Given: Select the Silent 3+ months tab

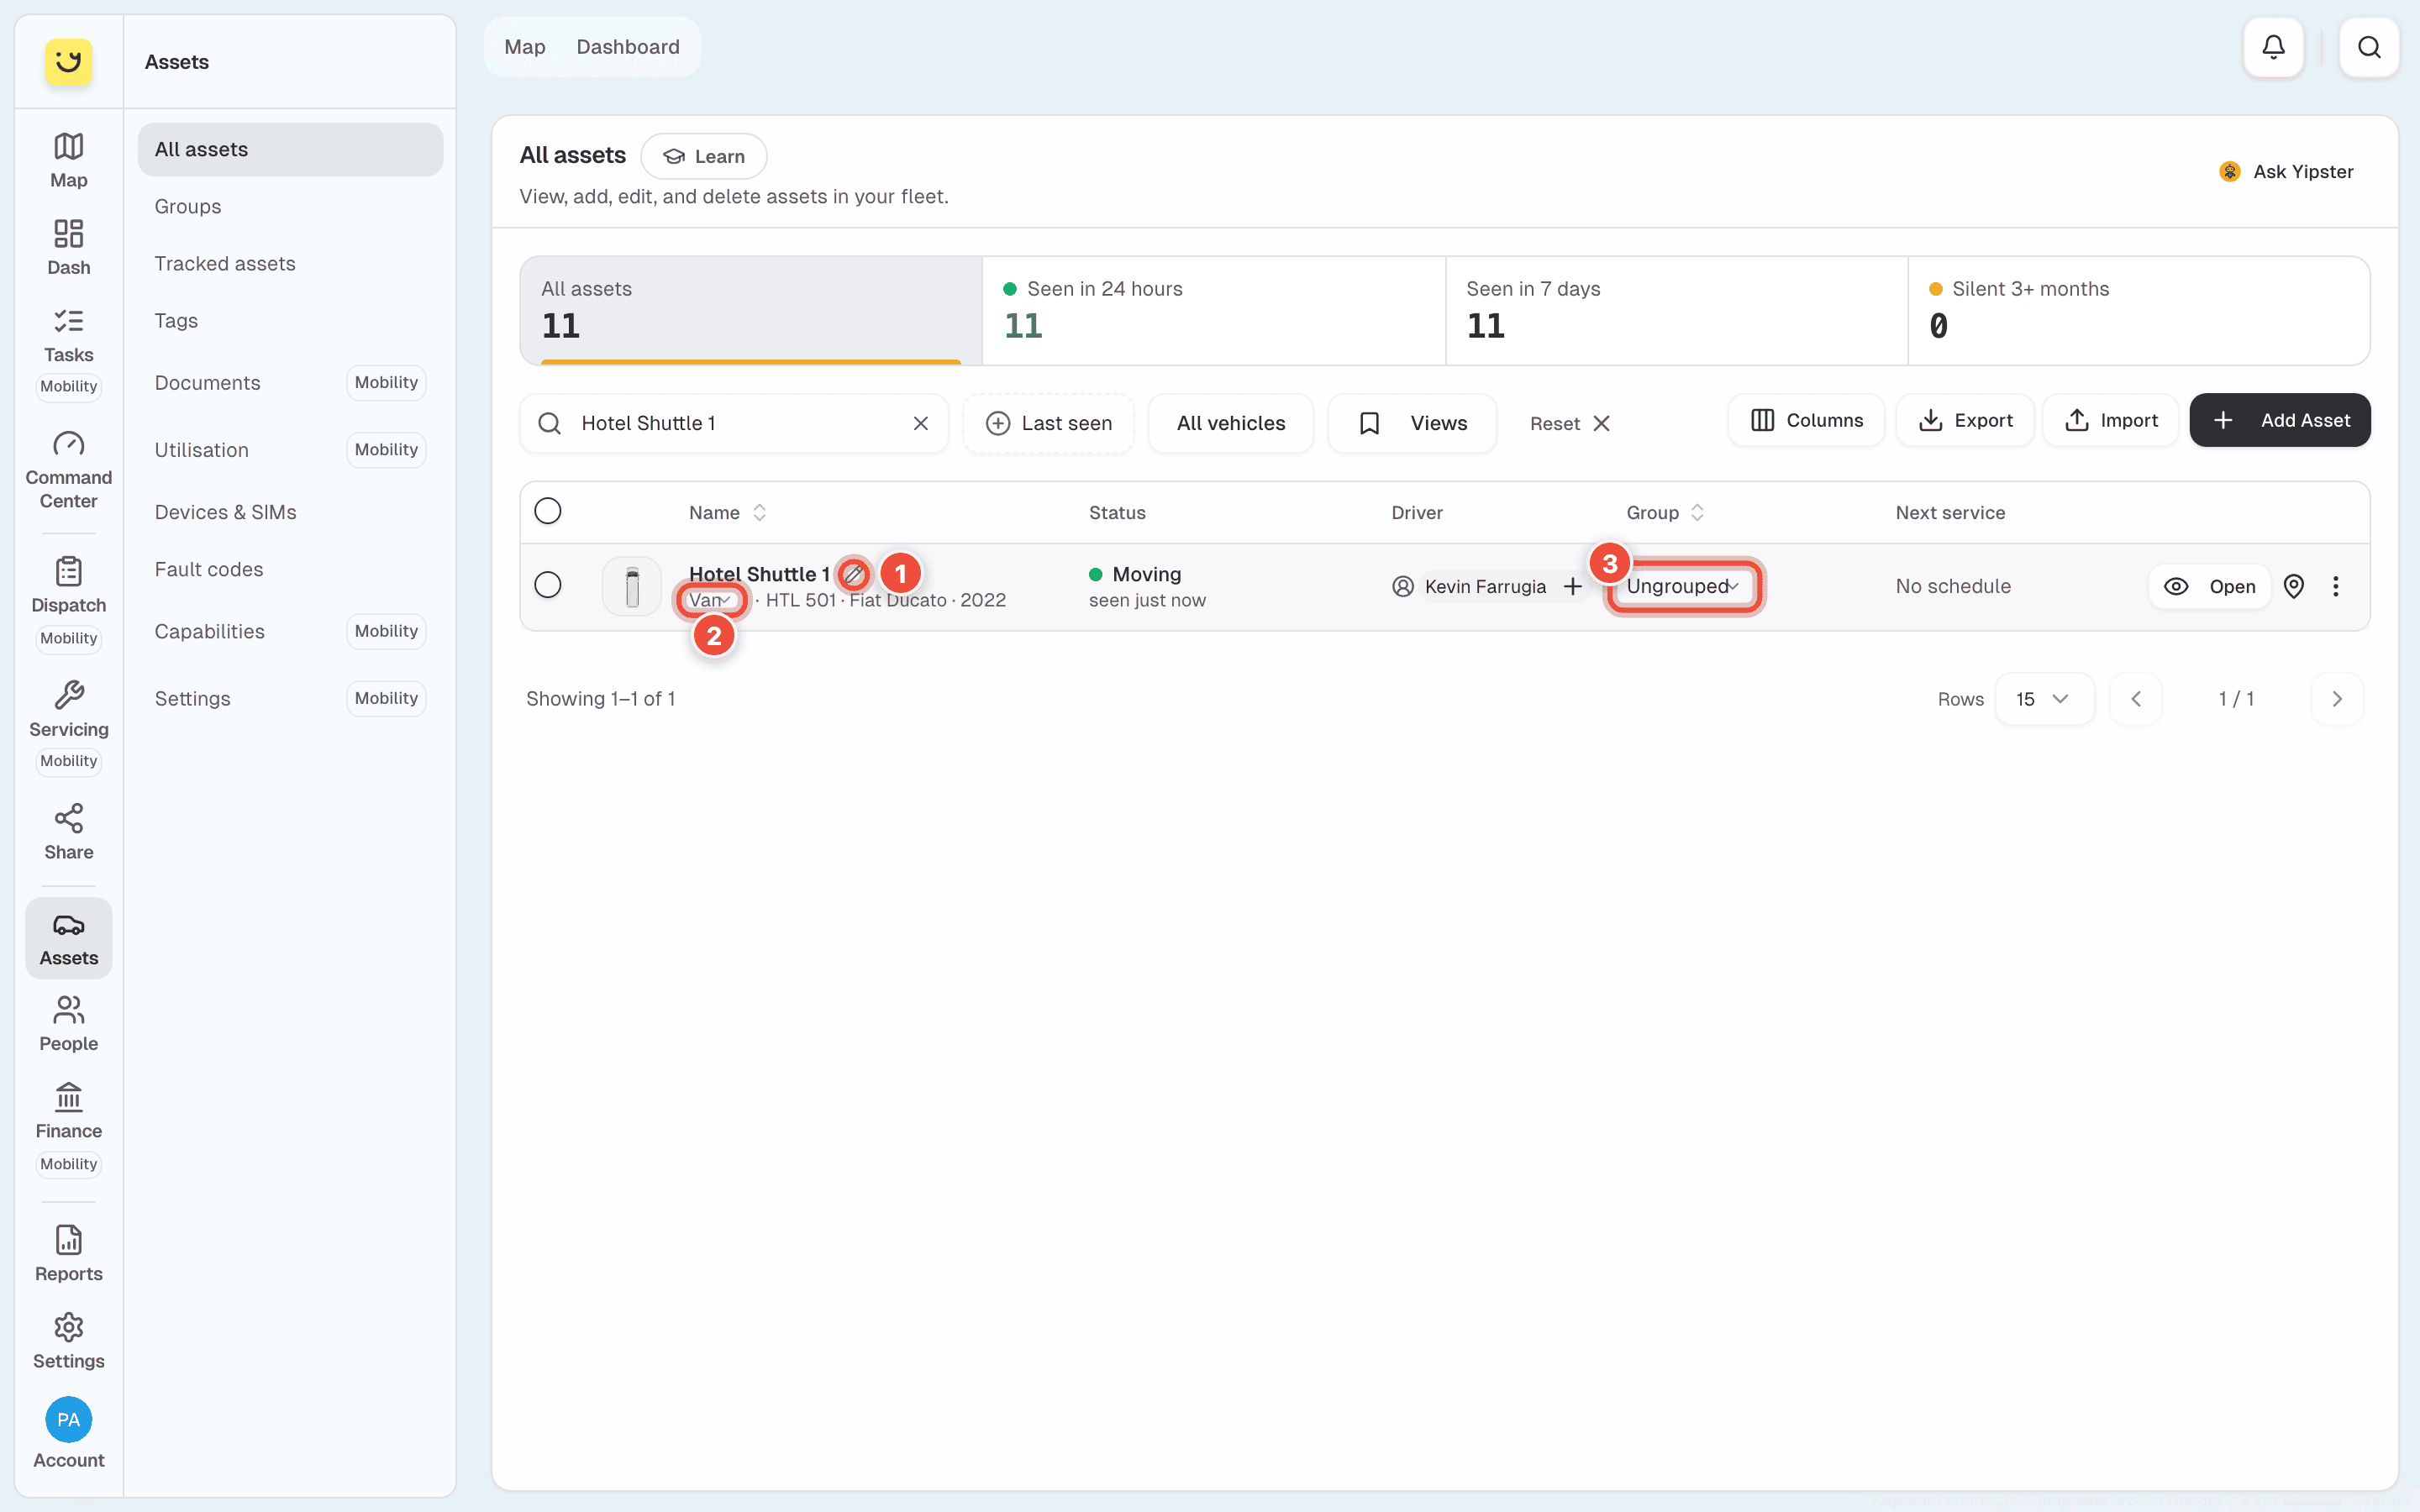Looking at the screenshot, I should [2138, 310].
